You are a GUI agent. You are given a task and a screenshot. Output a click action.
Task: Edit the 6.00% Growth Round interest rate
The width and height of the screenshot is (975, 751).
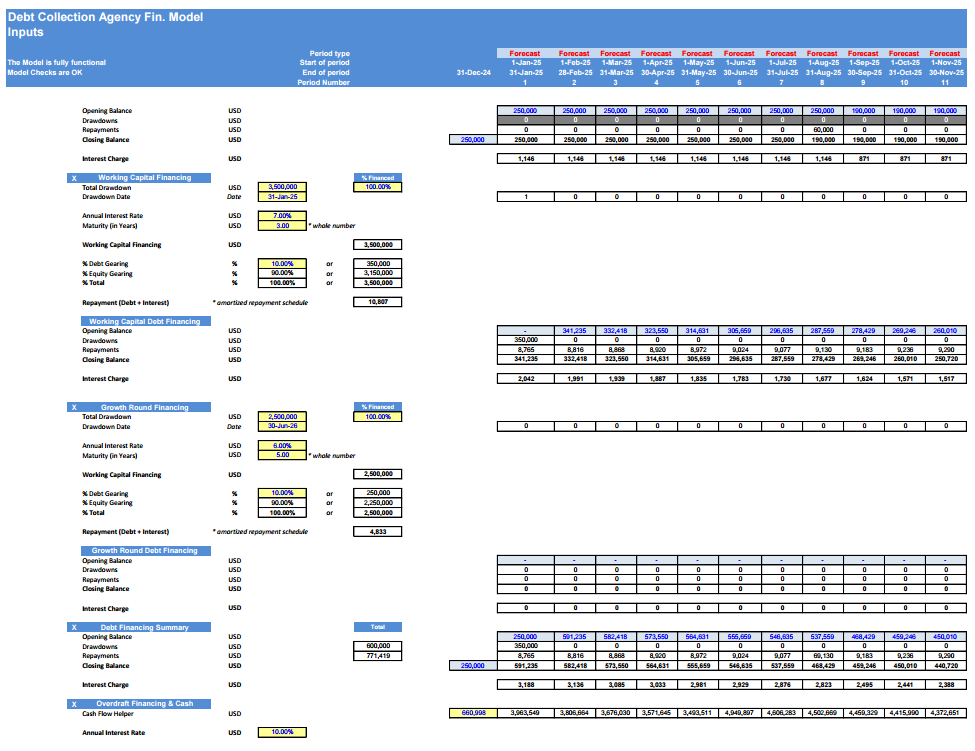click(x=283, y=445)
